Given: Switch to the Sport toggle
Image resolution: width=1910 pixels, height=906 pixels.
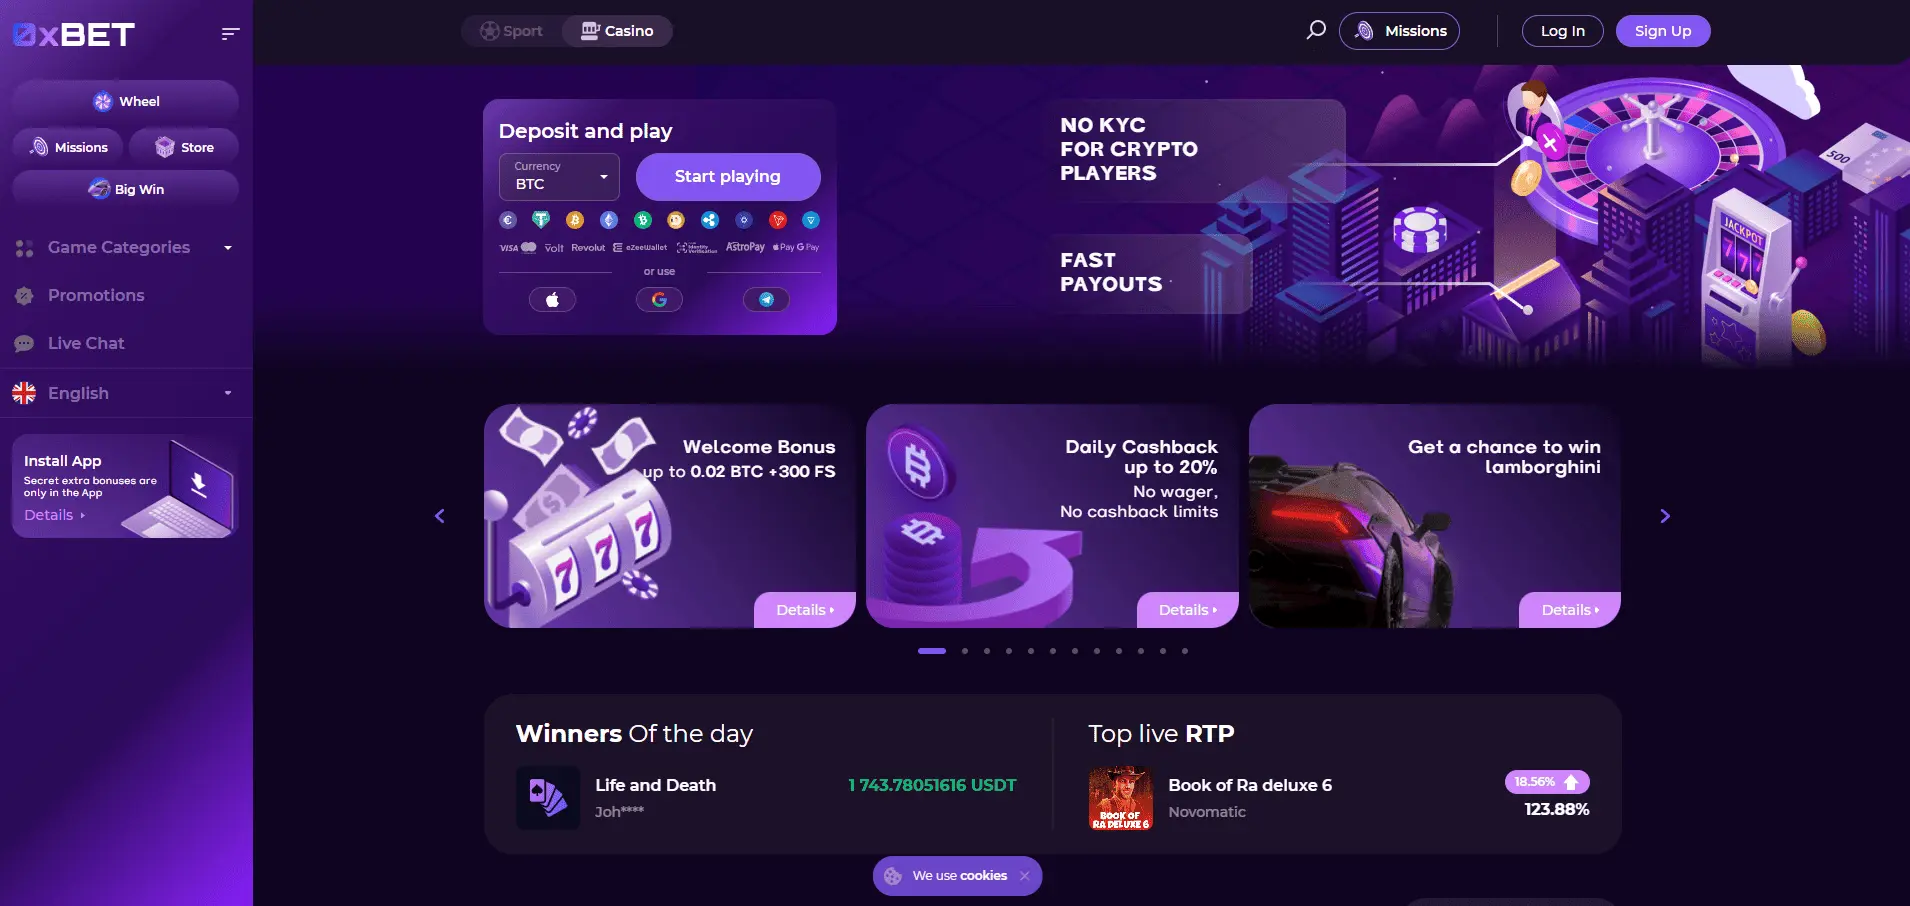Looking at the screenshot, I should click(512, 31).
